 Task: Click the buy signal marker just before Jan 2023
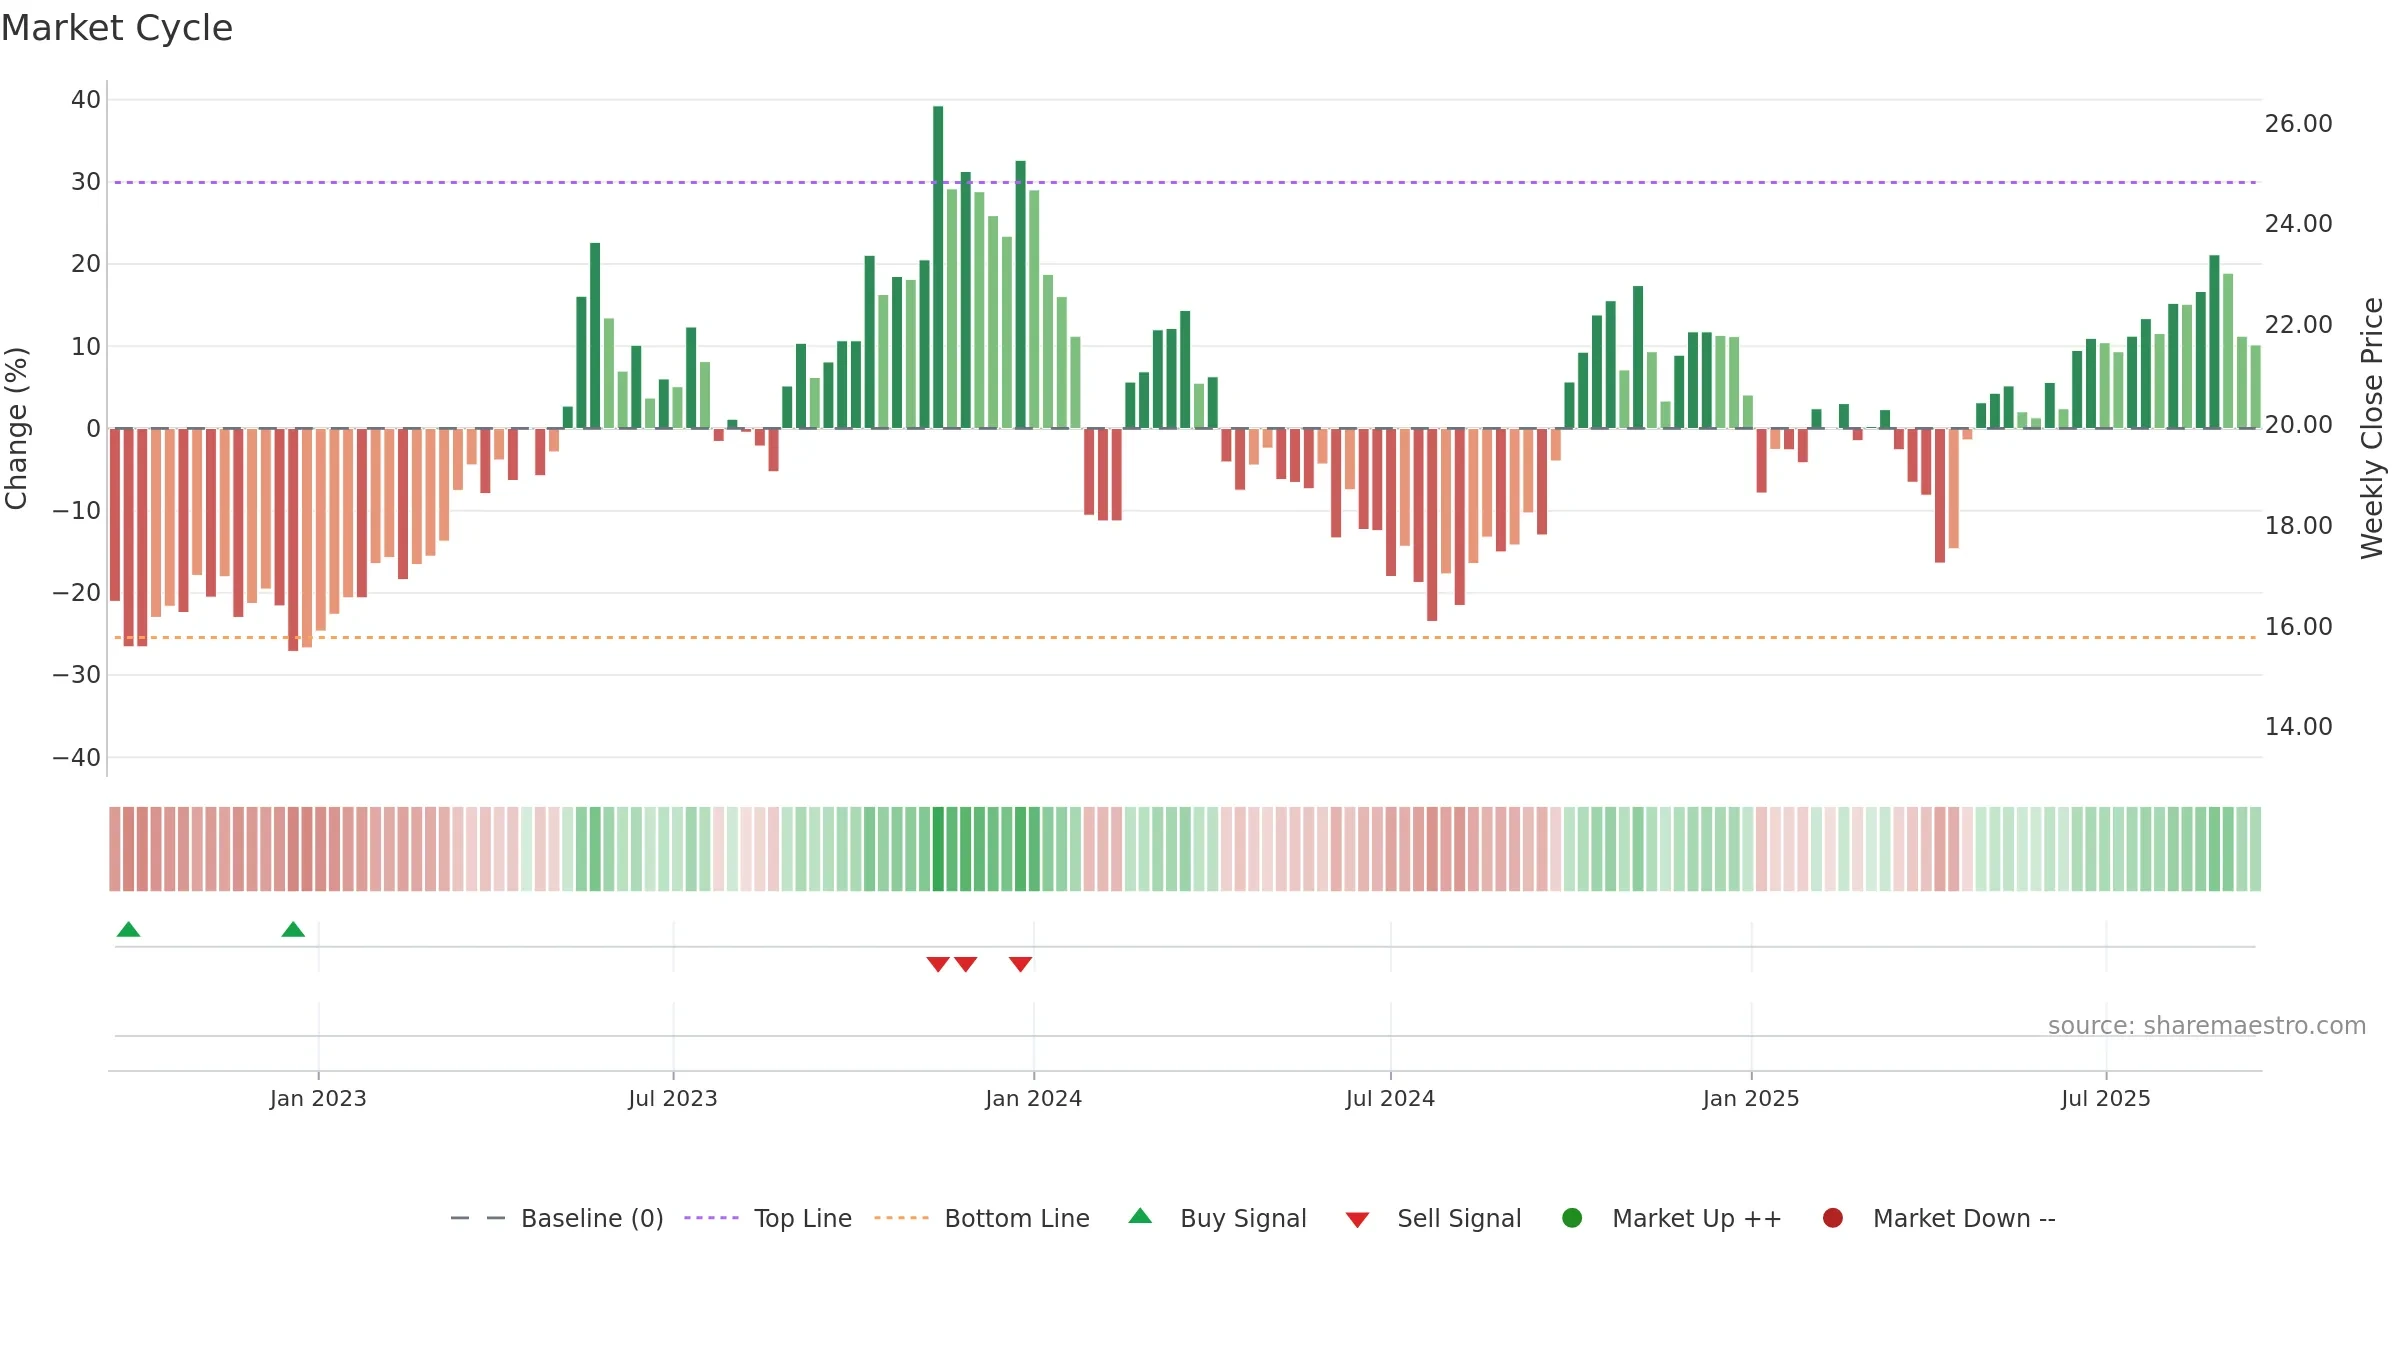coord(293,929)
